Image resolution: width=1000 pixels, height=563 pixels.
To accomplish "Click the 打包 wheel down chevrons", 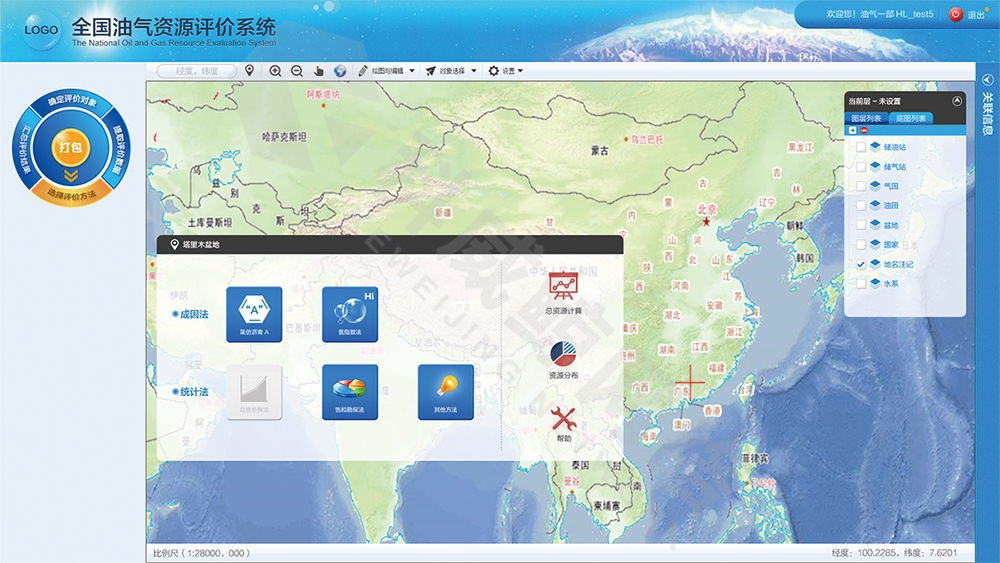I will [71, 175].
